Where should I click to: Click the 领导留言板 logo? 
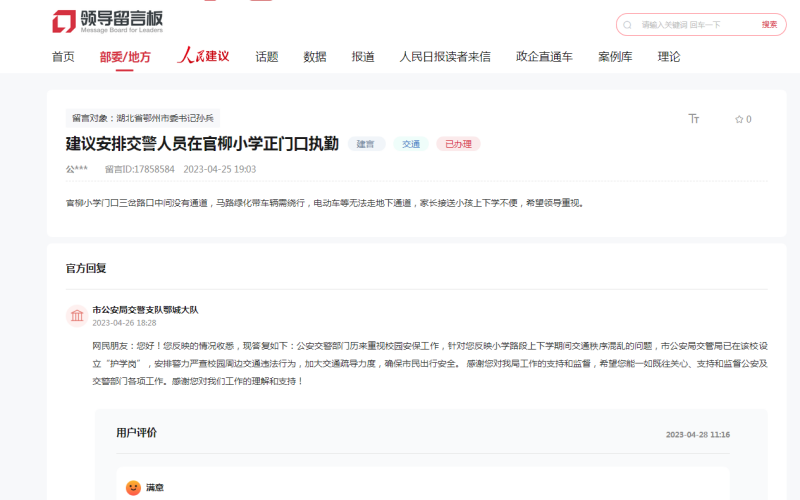click(108, 21)
